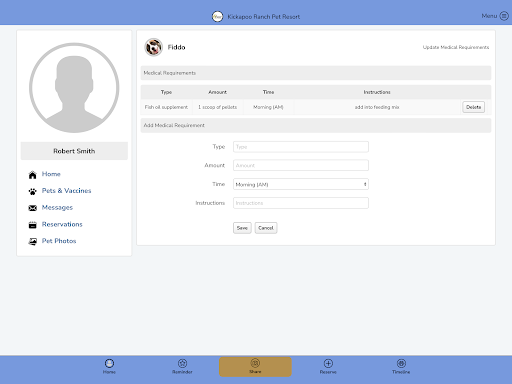Open the Menu hamburger icon
Viewport: 512px width, 384px height.
pos(504,16)
